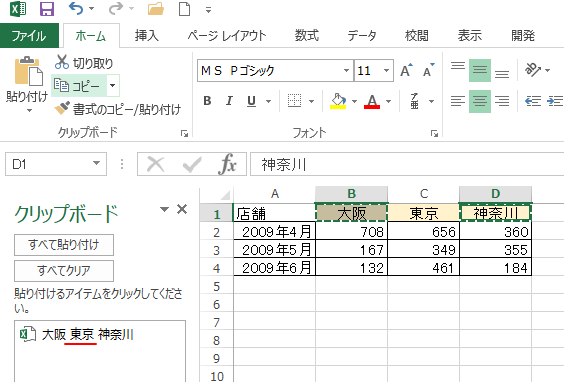Click the Undo arrow icon
The image size is (564, 382).
(76, 9)
